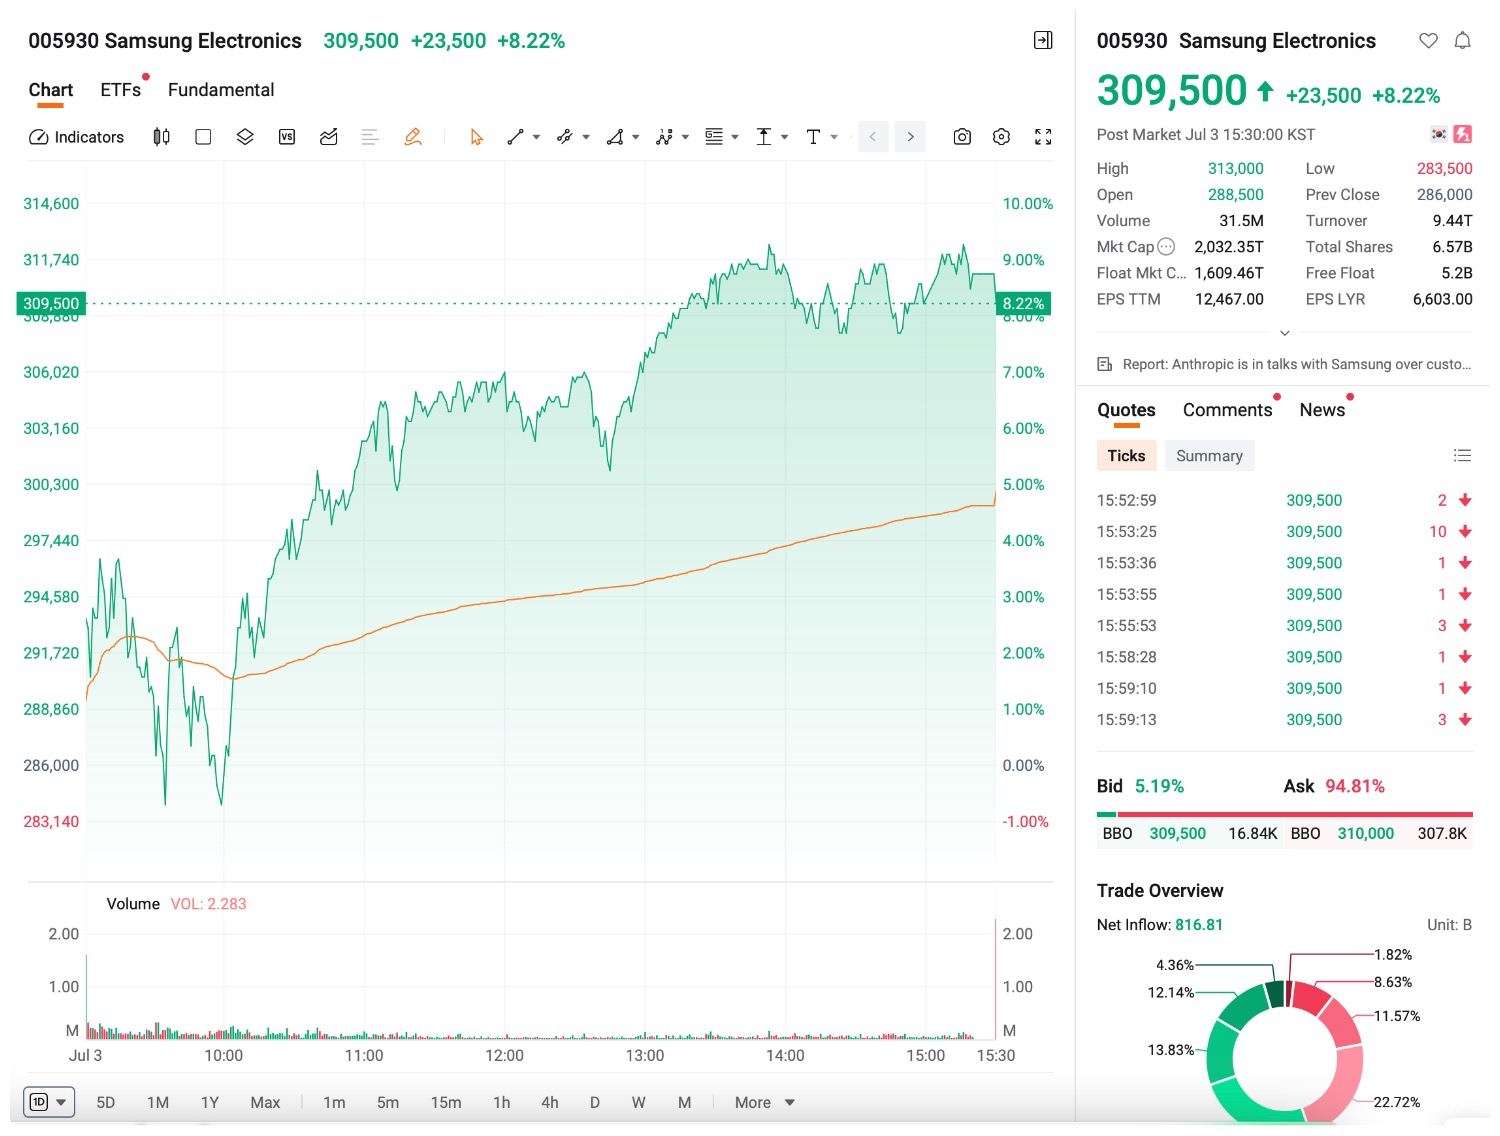Select the price range measure tool
This screenshot has width=1500, height=1136.
tap(764, 137)
